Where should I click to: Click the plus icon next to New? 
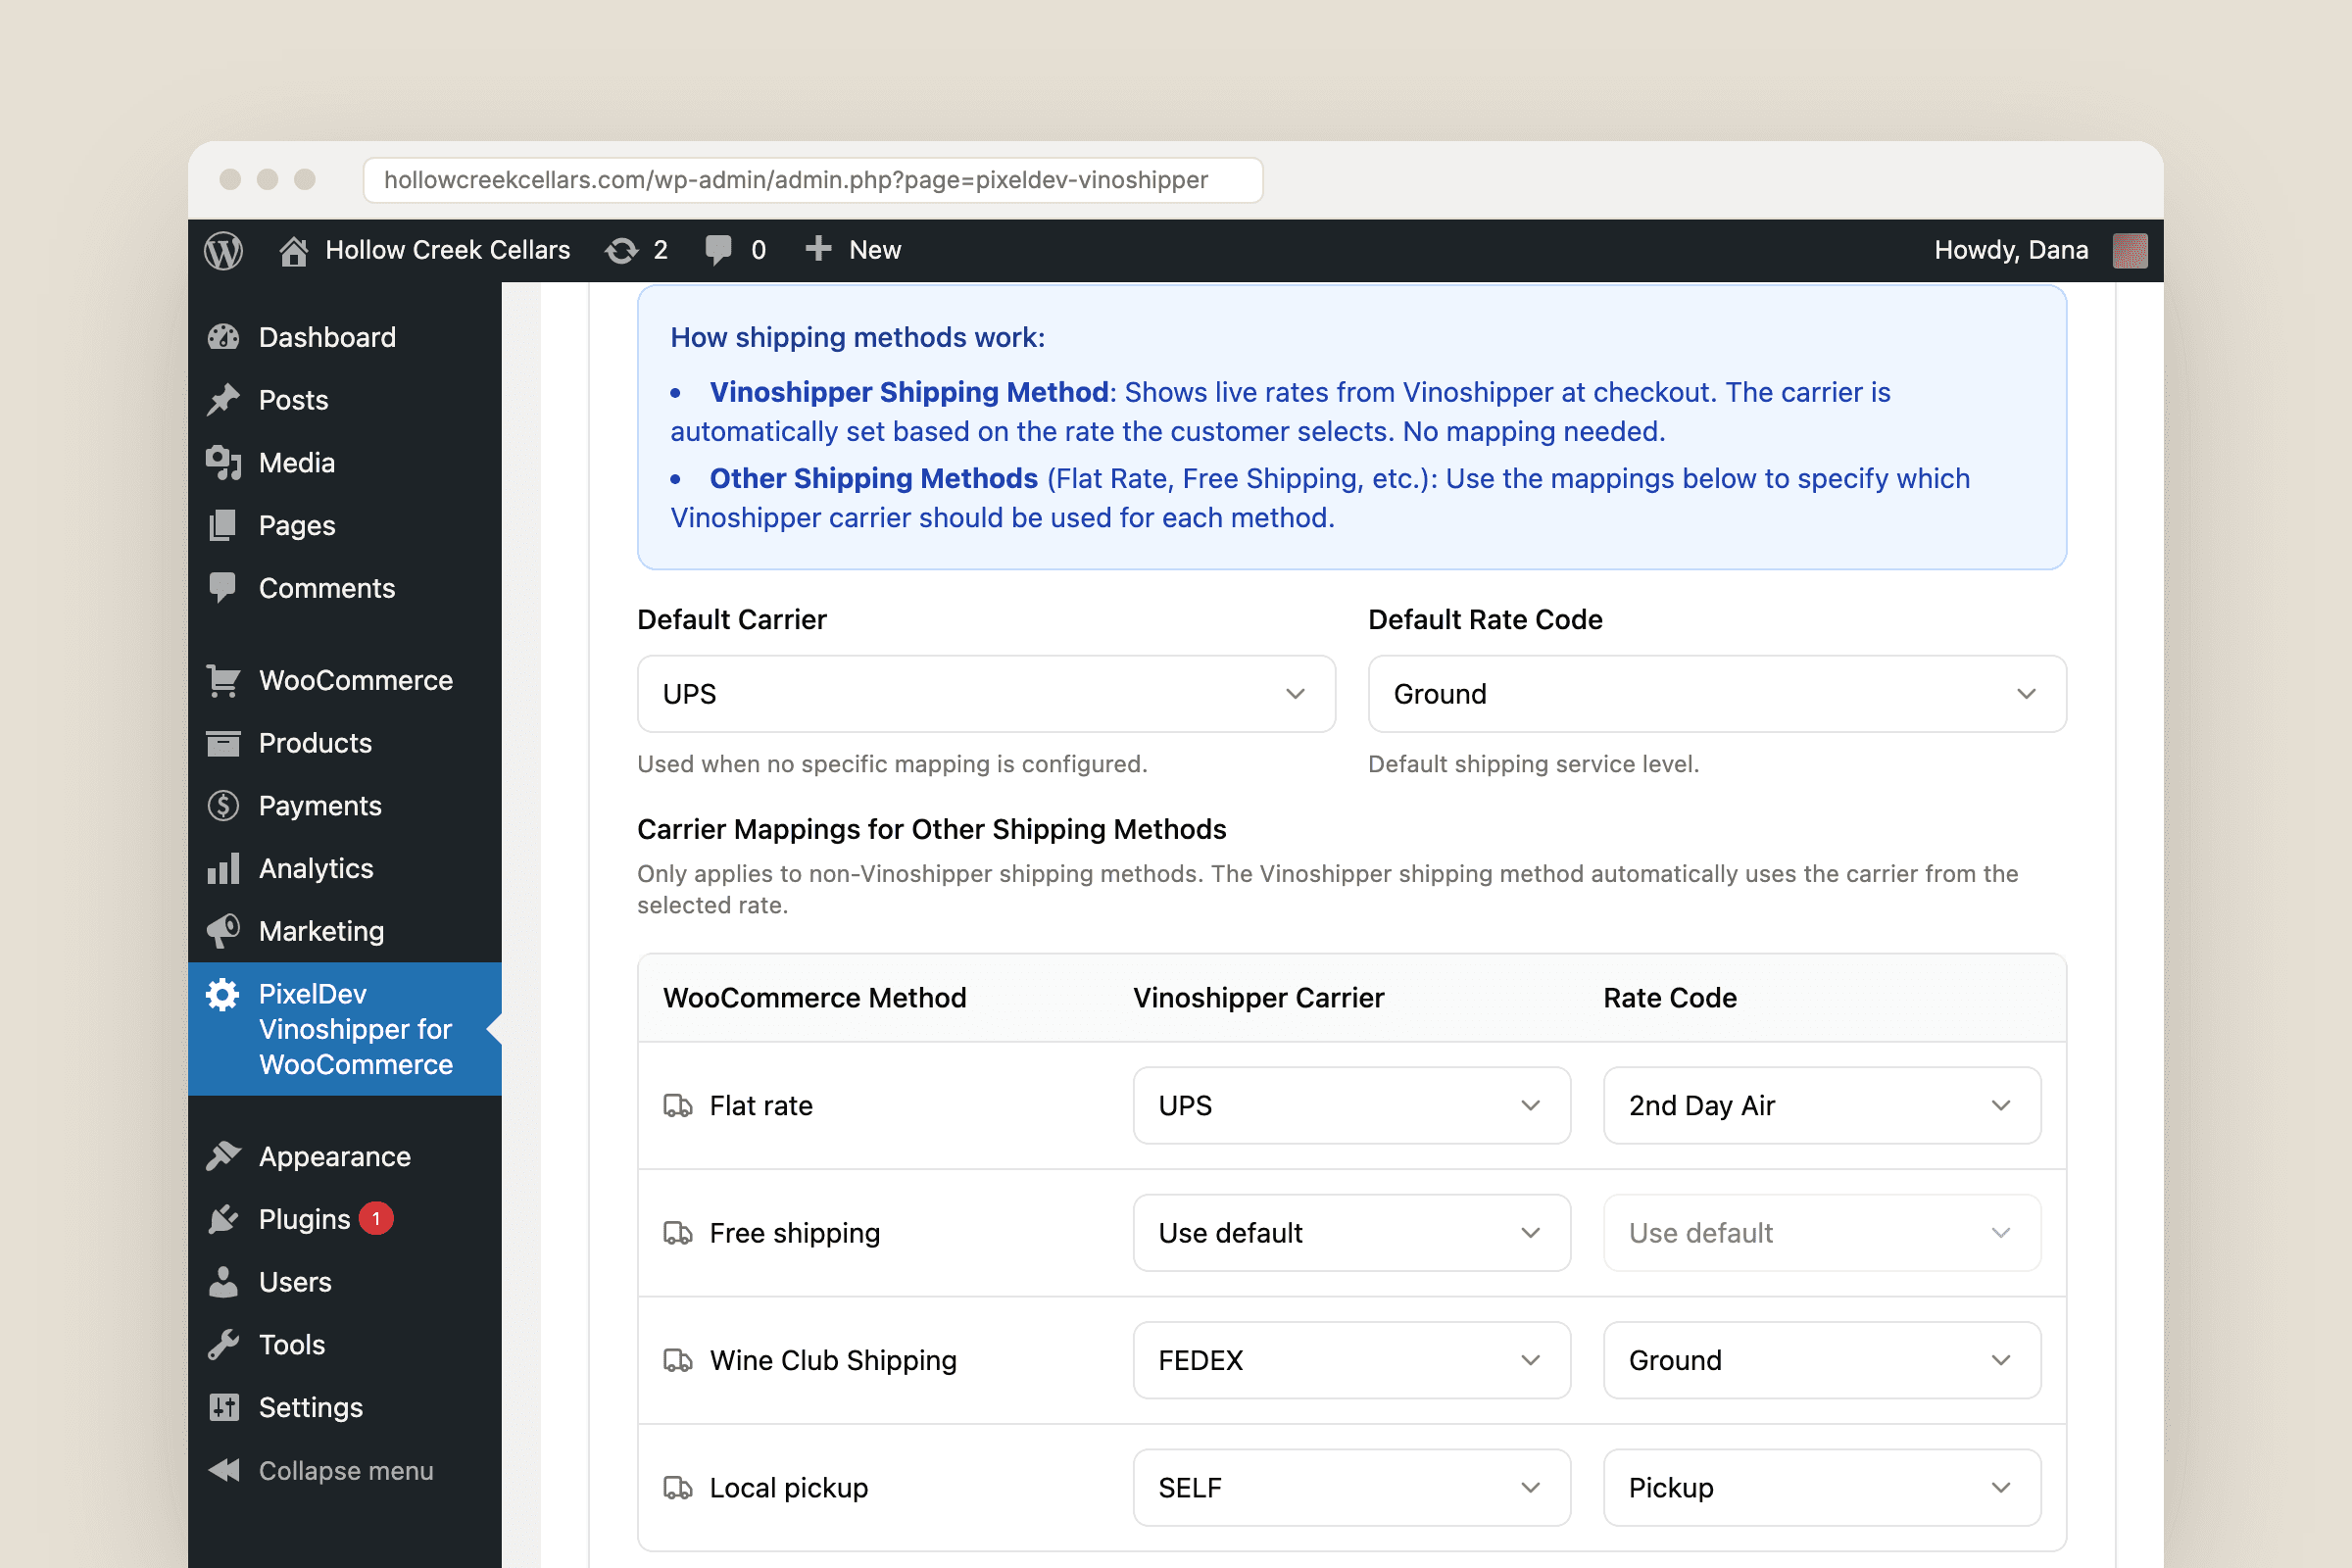point(818,248)
